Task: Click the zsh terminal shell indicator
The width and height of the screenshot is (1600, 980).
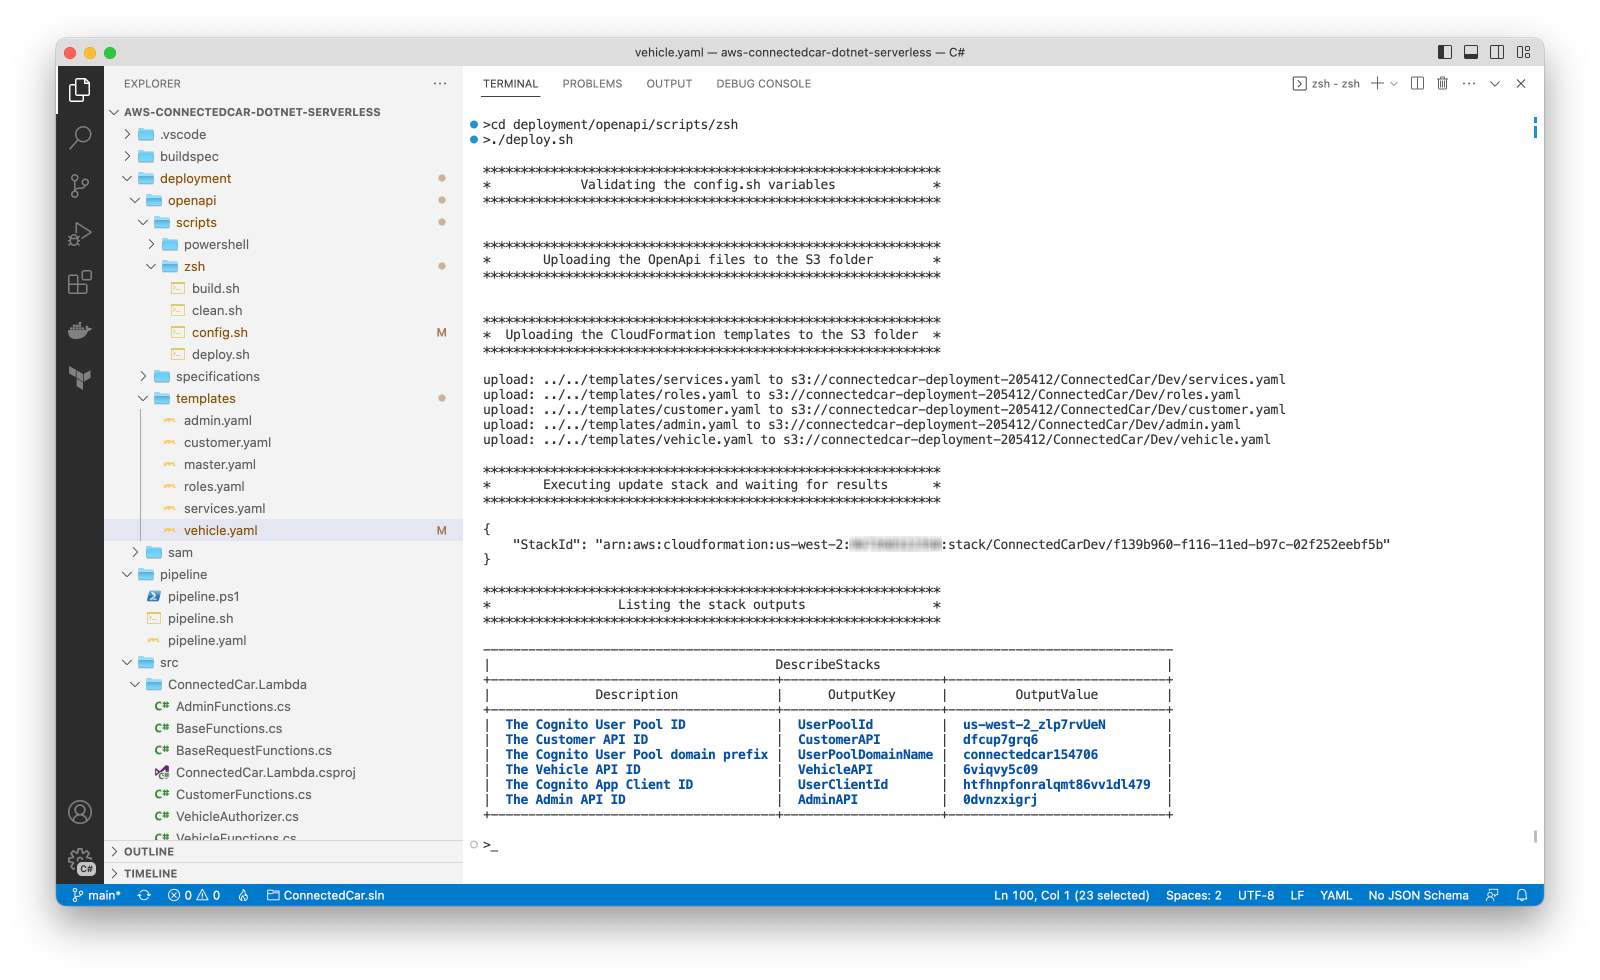Action: [x=1326, y=84]
